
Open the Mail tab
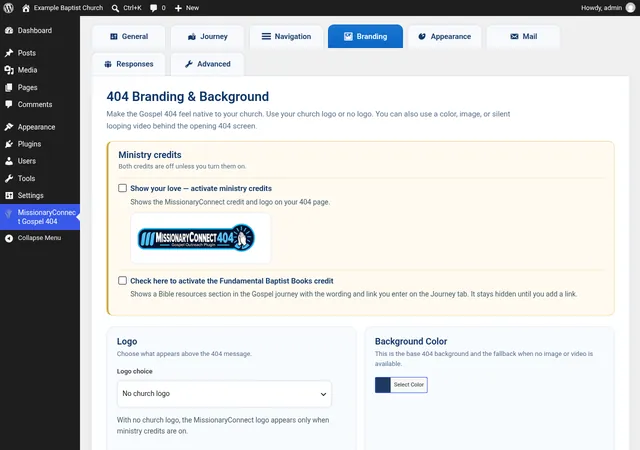(x=524, y=37)
